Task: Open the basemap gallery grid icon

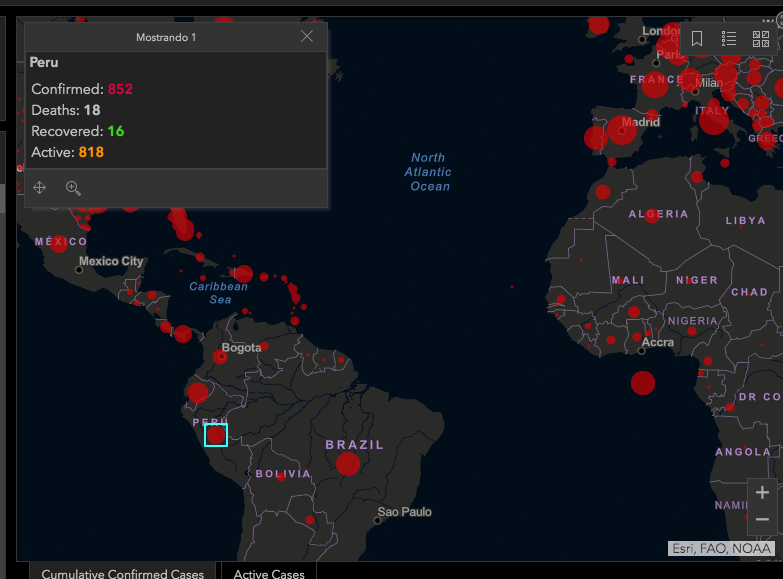Action: tap(761, 38)
